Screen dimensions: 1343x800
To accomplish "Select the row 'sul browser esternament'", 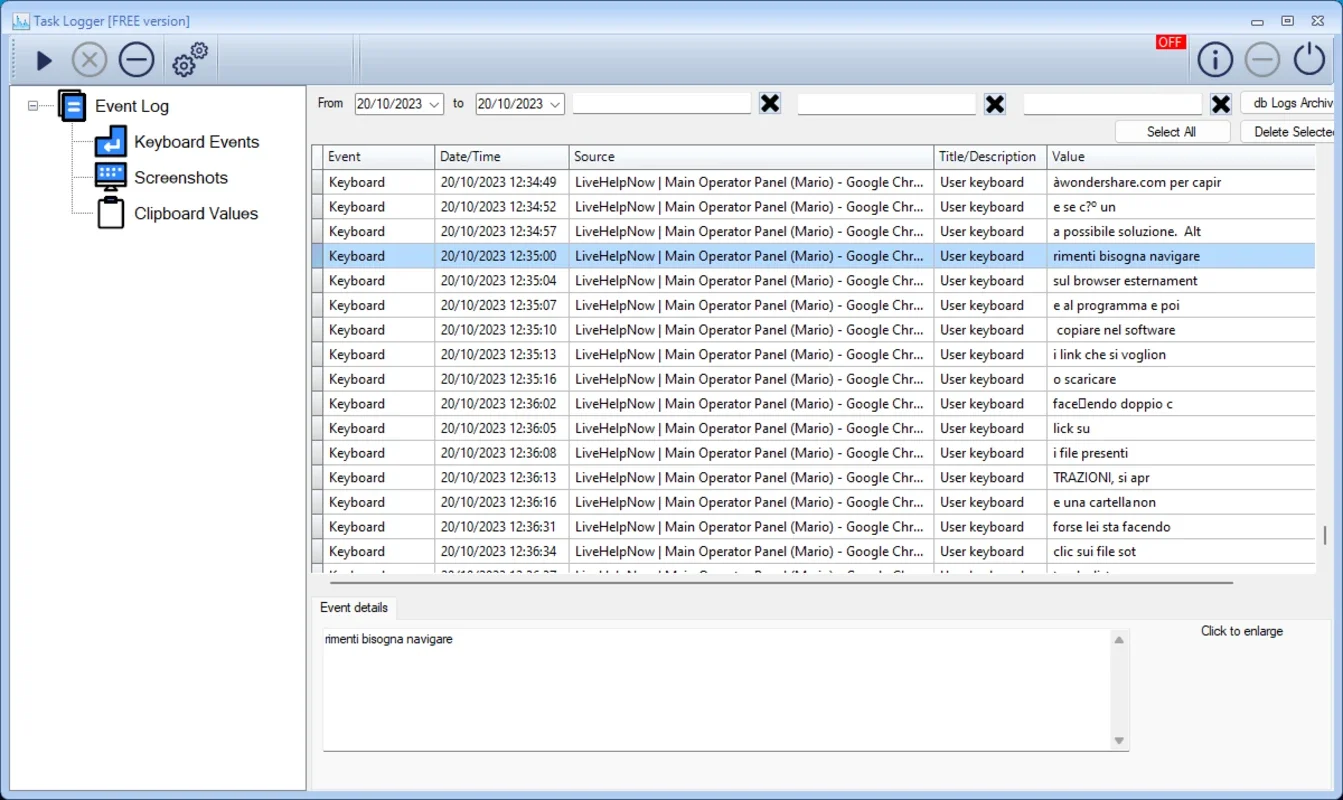I will pyautogui.click(x=813, y=281).
